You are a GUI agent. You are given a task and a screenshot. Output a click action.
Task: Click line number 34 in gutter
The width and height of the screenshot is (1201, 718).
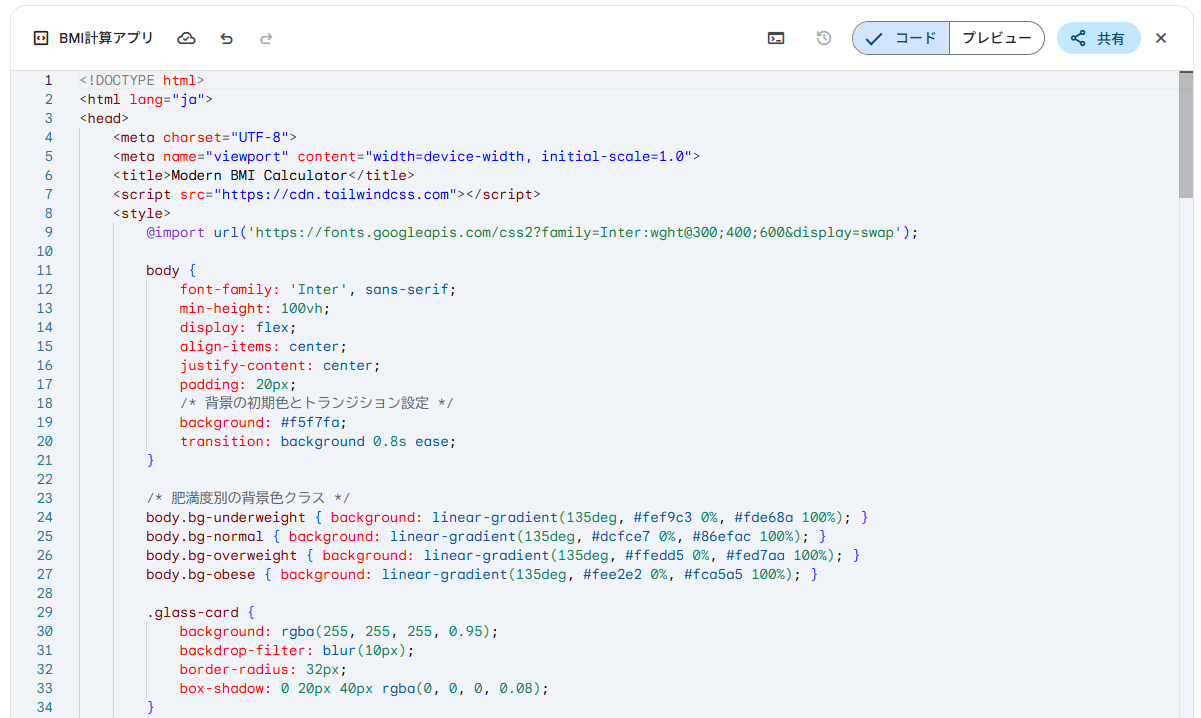44,707
